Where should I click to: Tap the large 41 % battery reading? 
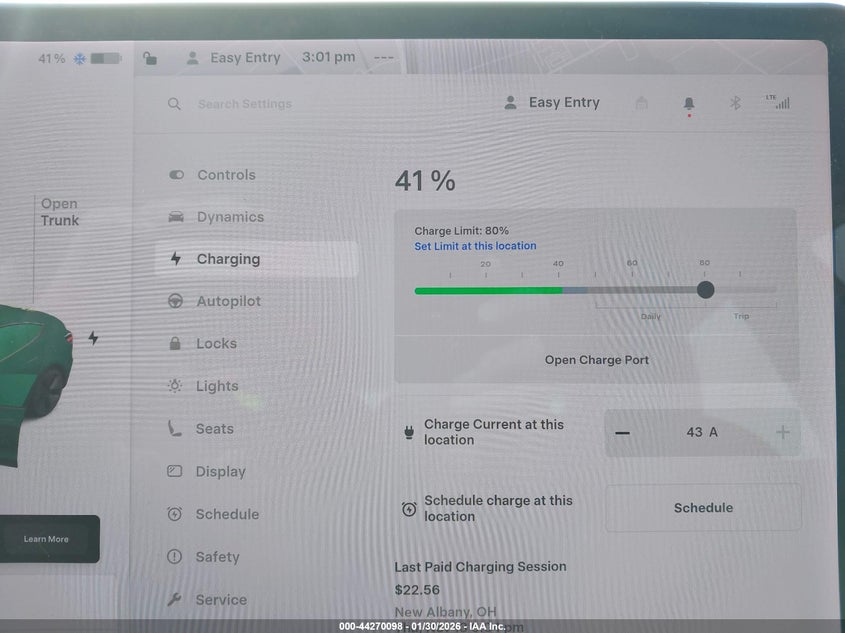[x=425, y=180]
